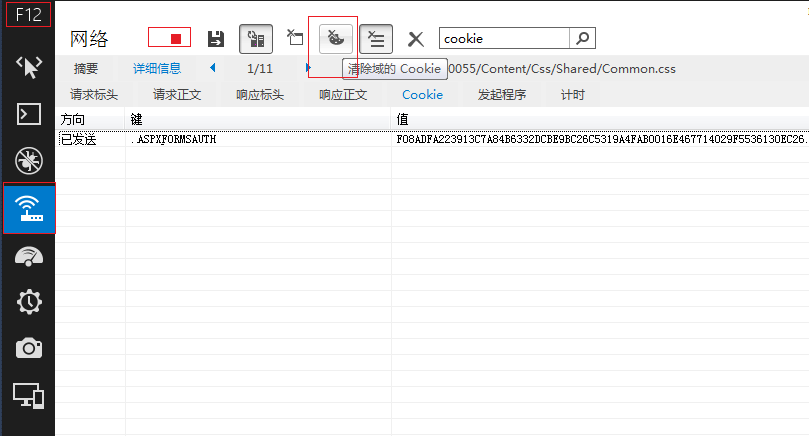Open the Emulation devices tool

29,396
